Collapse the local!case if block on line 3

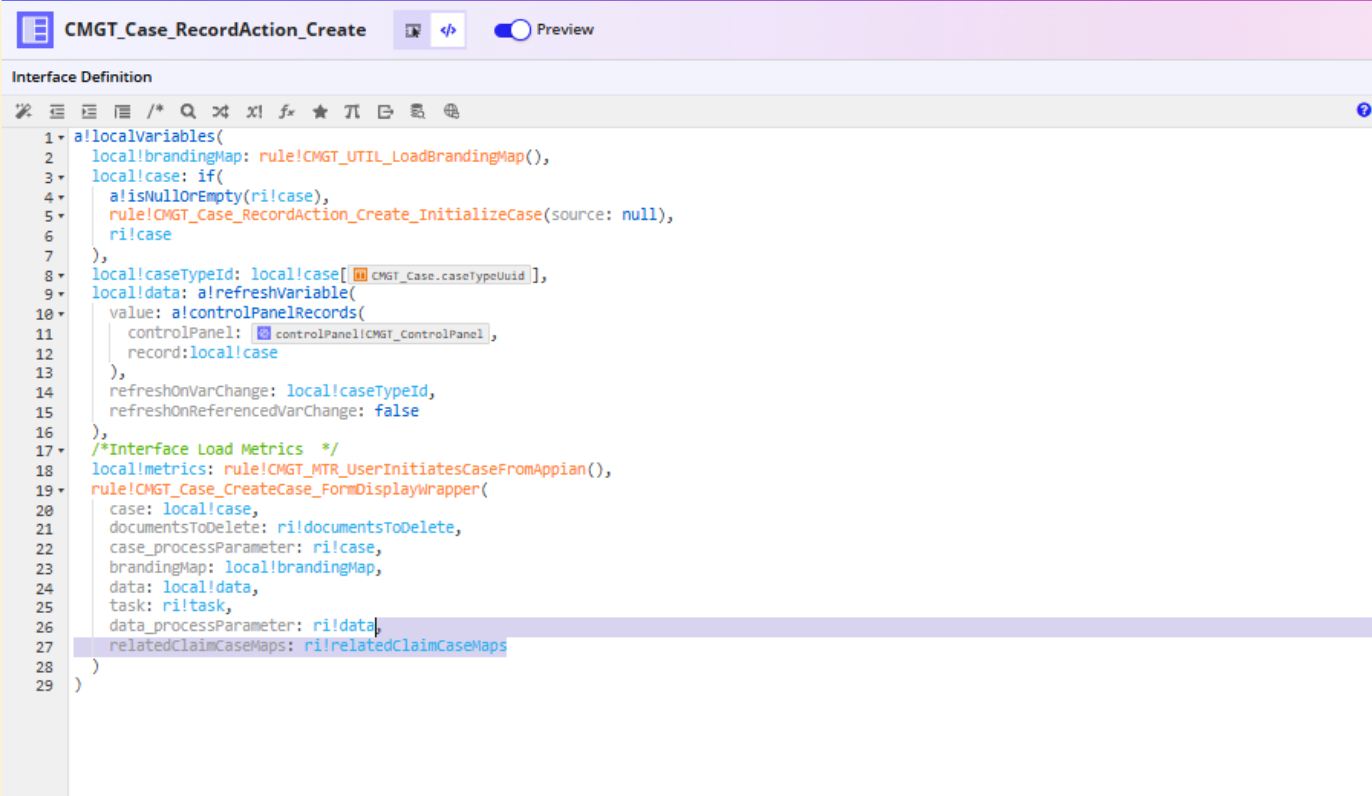pos(61,177)
